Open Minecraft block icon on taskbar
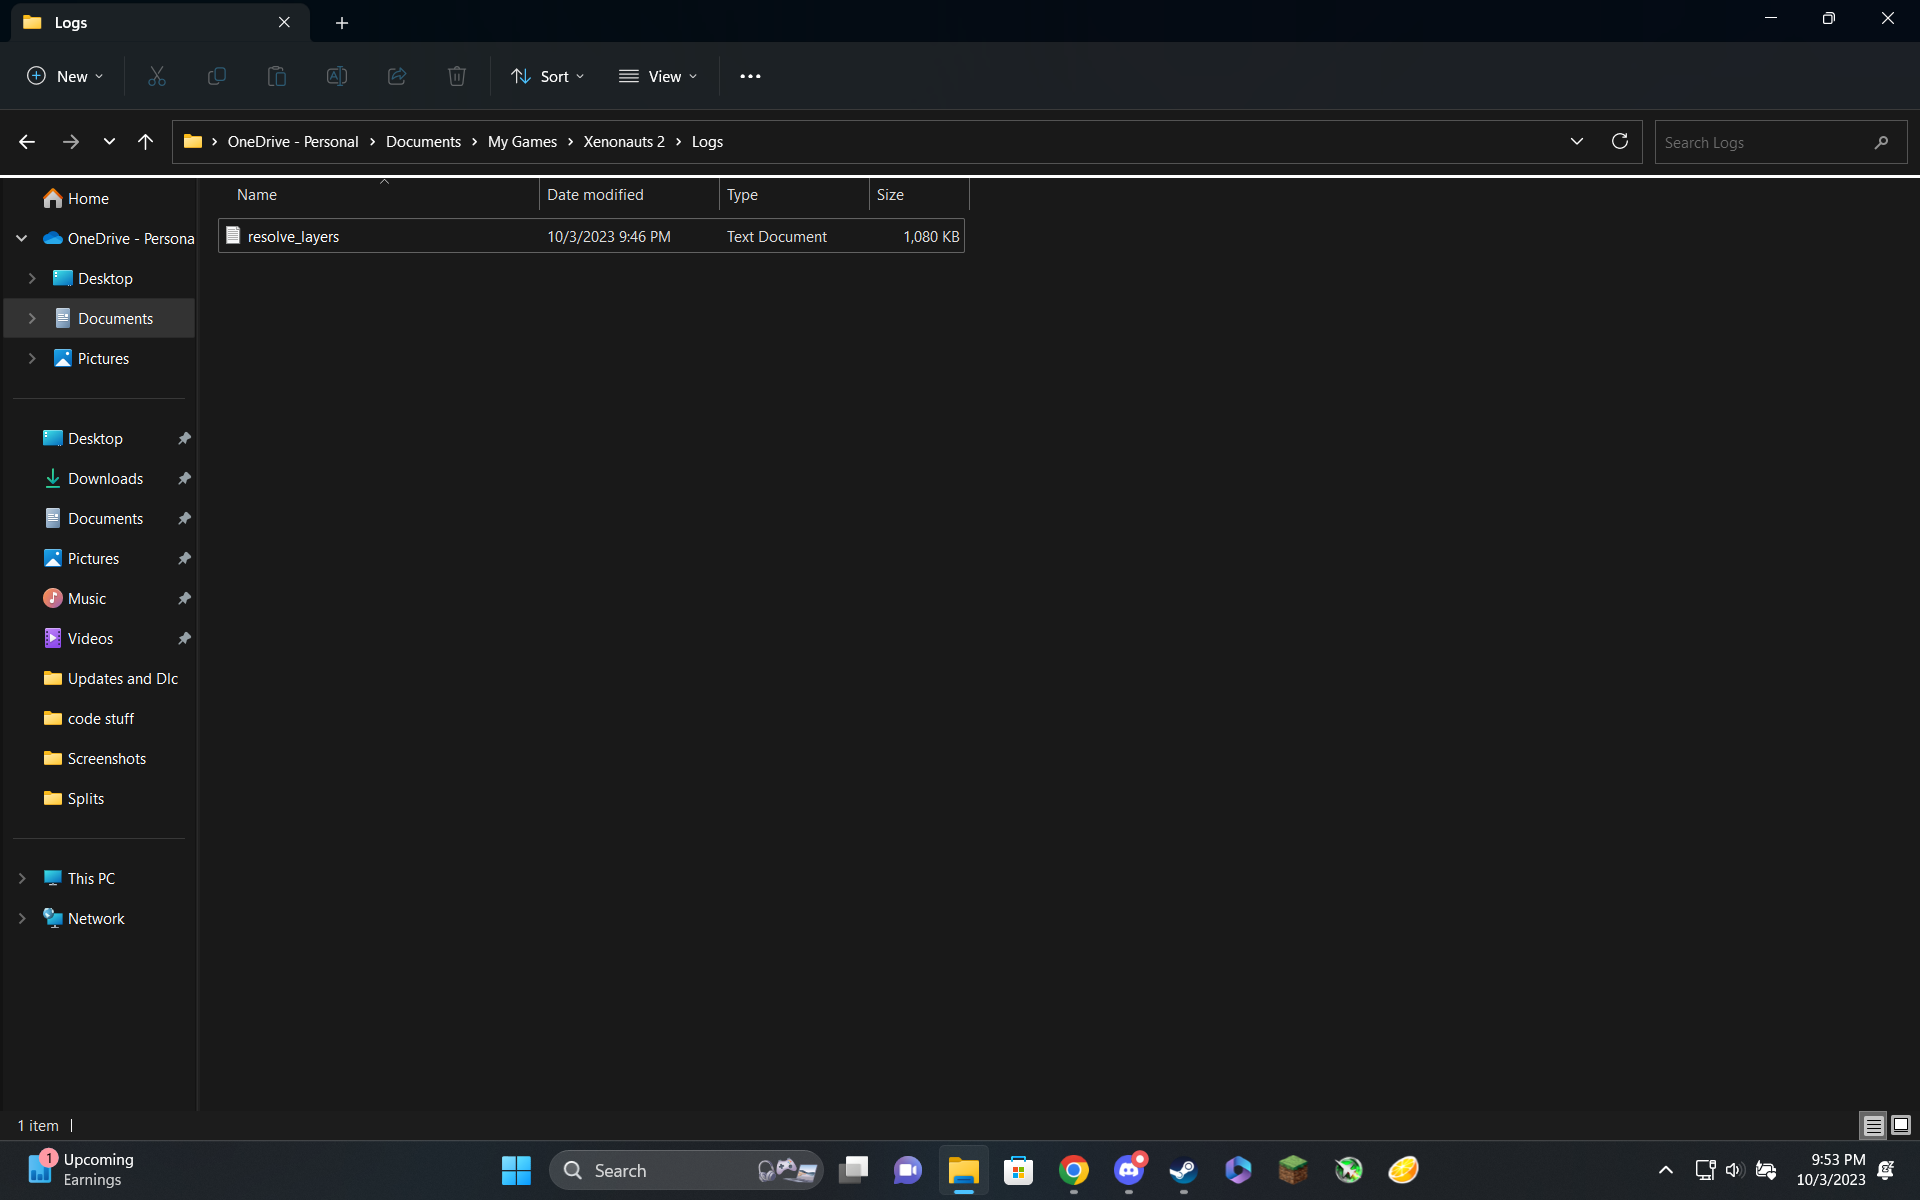The height and width of the screenshot is (1200, 1920). 1293,1170
